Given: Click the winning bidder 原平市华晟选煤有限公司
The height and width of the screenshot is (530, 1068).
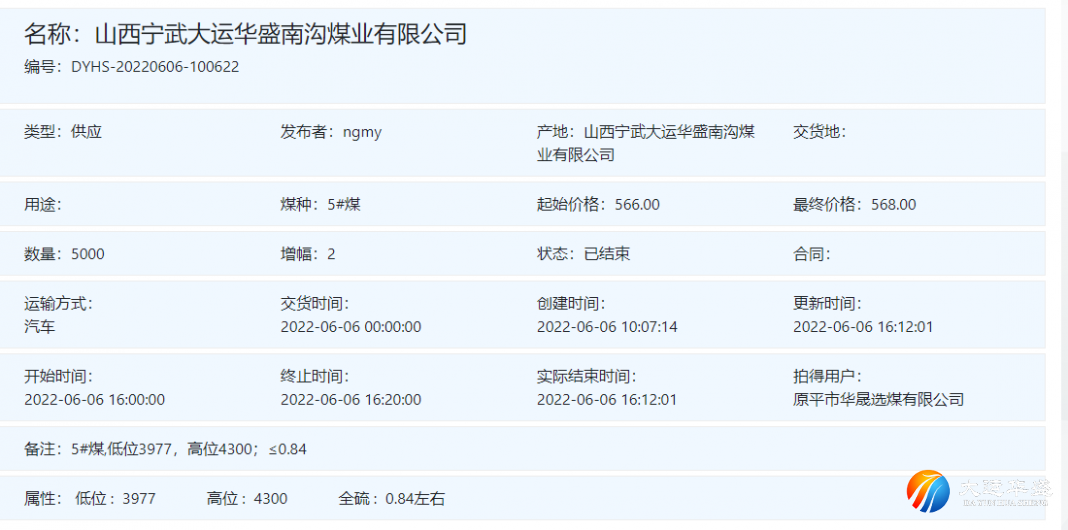Looking at the screenshot, I should (878, 400).
